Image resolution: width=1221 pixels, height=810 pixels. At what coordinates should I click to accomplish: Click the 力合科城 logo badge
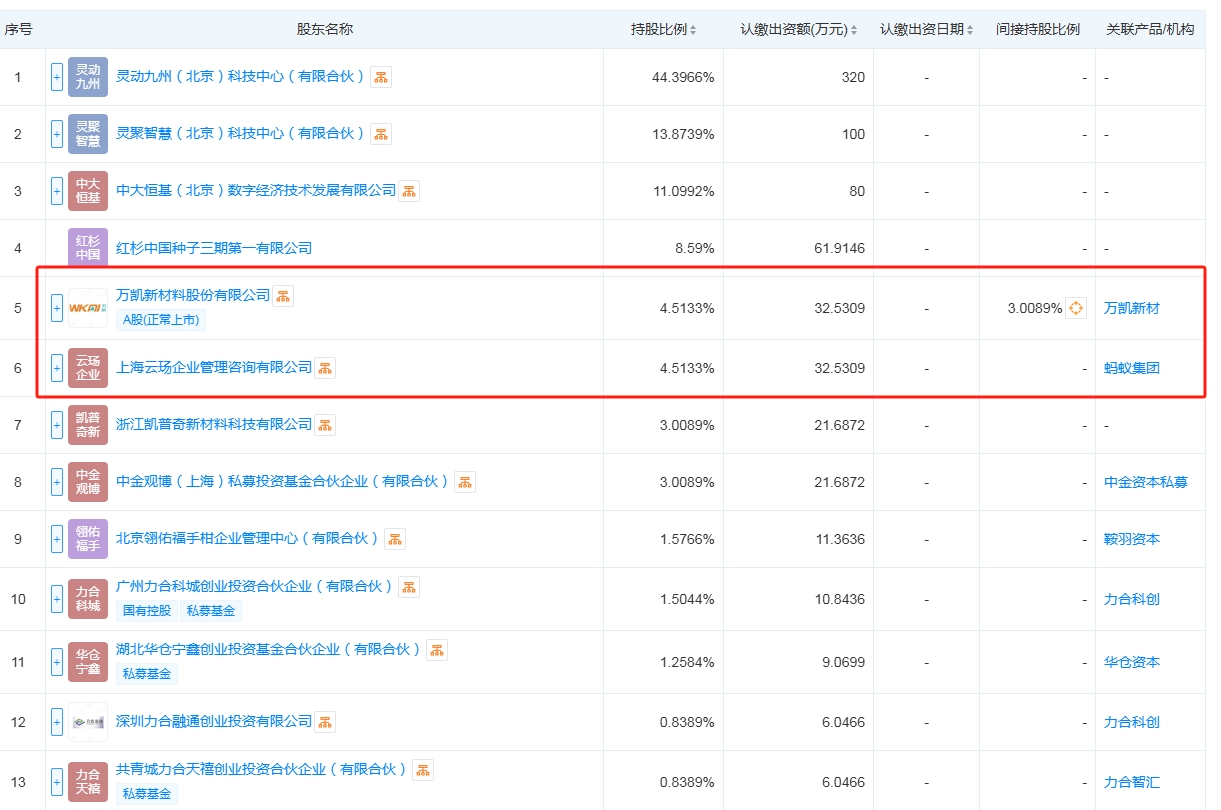pos(88,599)
